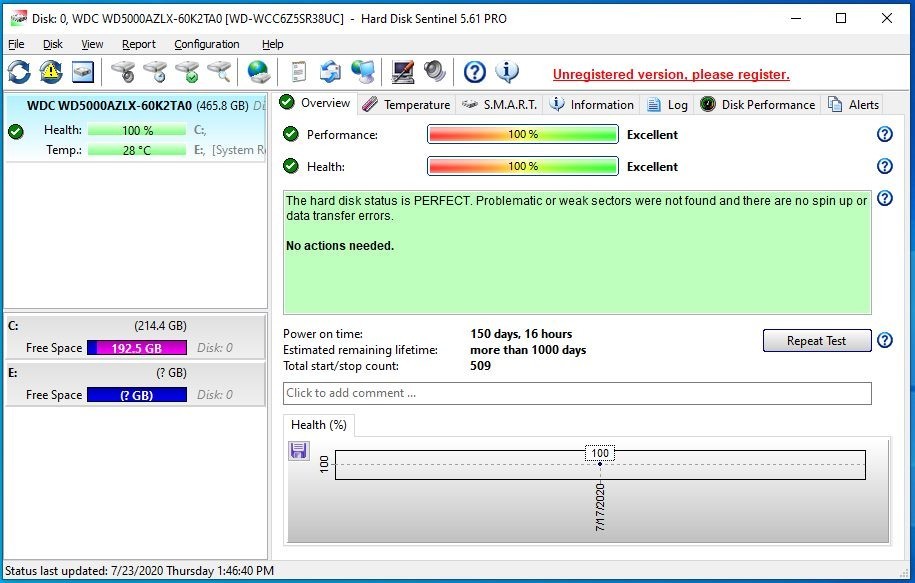The width and height of the screenshot is (915, 583).
Task: Click the "more than 1000 days" lifetime value
Action: (528, 350)
